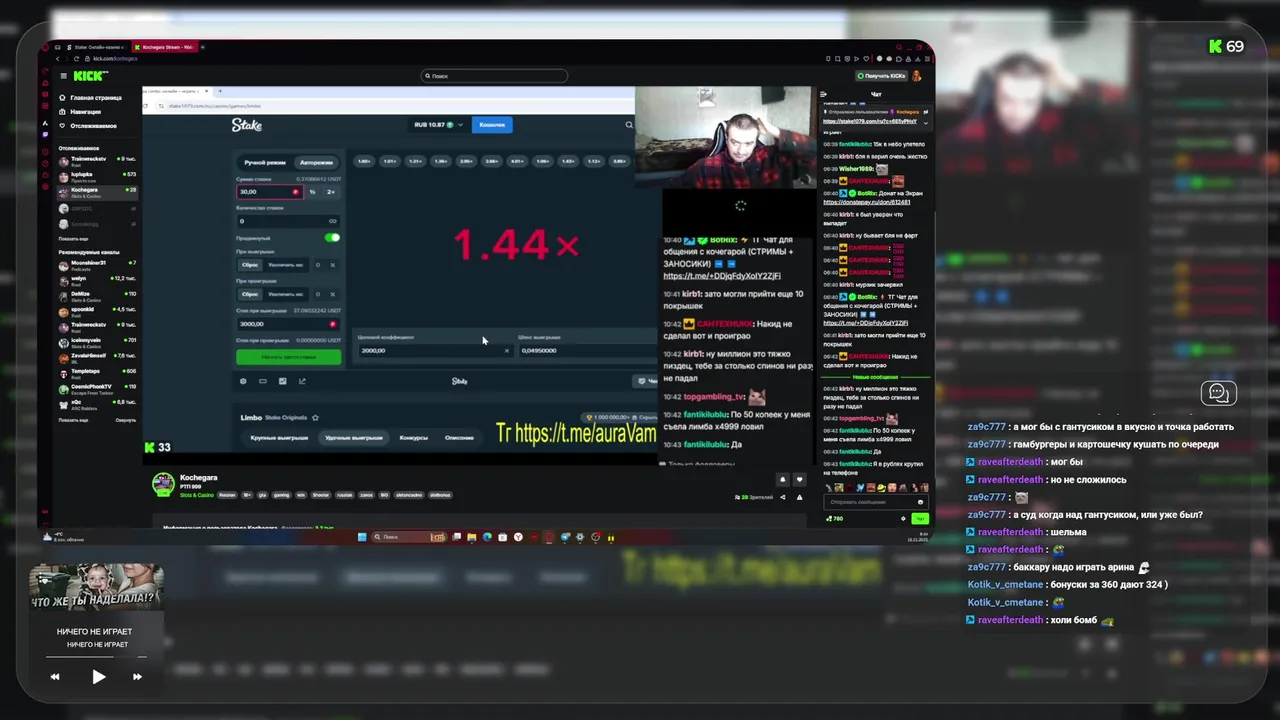The width and height of the screenshot is (1280, 720).
Task: Share the stream via share icon
Action: point(783,497)
